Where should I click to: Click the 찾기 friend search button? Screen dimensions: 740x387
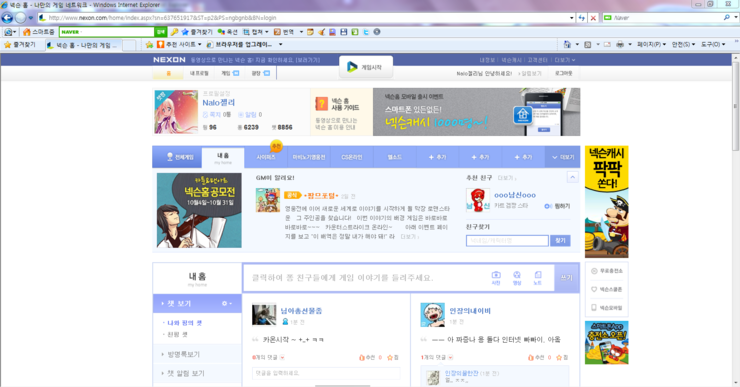560,241
